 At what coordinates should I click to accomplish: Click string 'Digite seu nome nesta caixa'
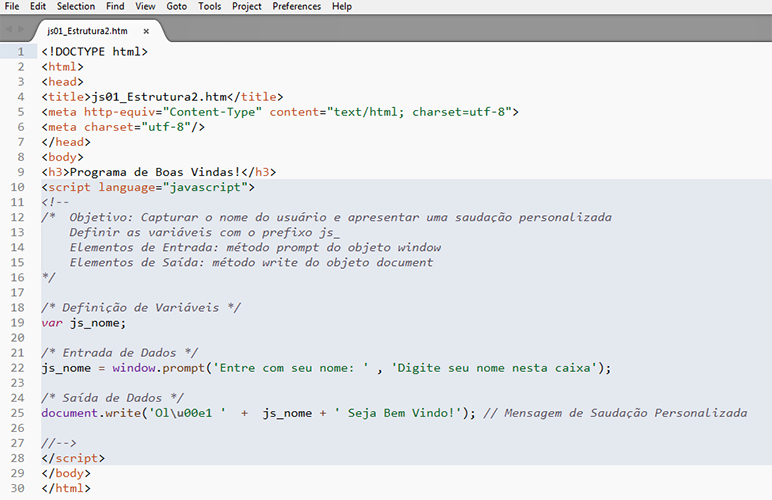point(494,368)
